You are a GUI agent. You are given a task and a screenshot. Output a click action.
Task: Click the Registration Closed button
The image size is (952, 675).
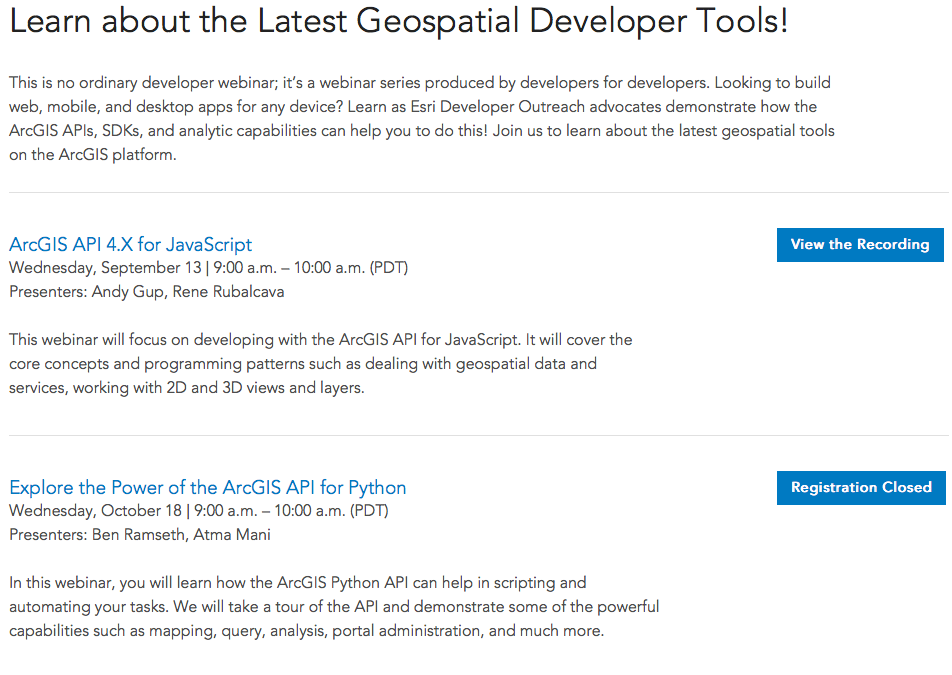[861, 487]
